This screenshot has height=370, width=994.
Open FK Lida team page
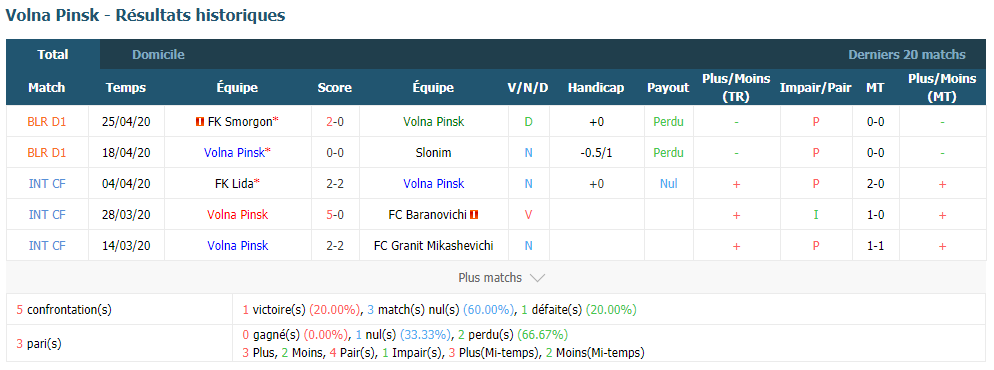234,184
